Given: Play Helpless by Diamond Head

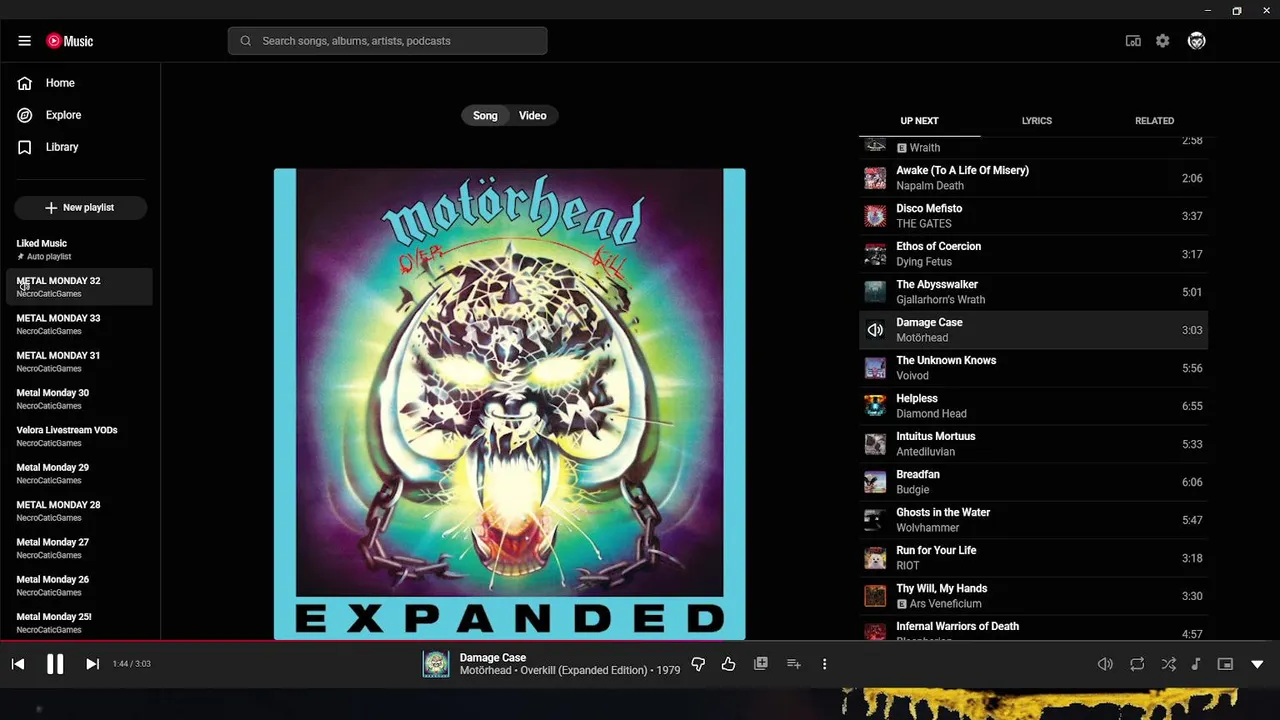Looking at the screenshot, I should click(1034, 406).
